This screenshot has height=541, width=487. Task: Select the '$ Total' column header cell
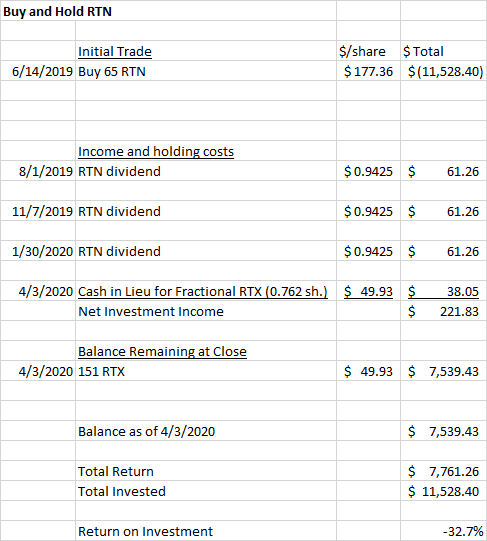(x=443, y=51)
